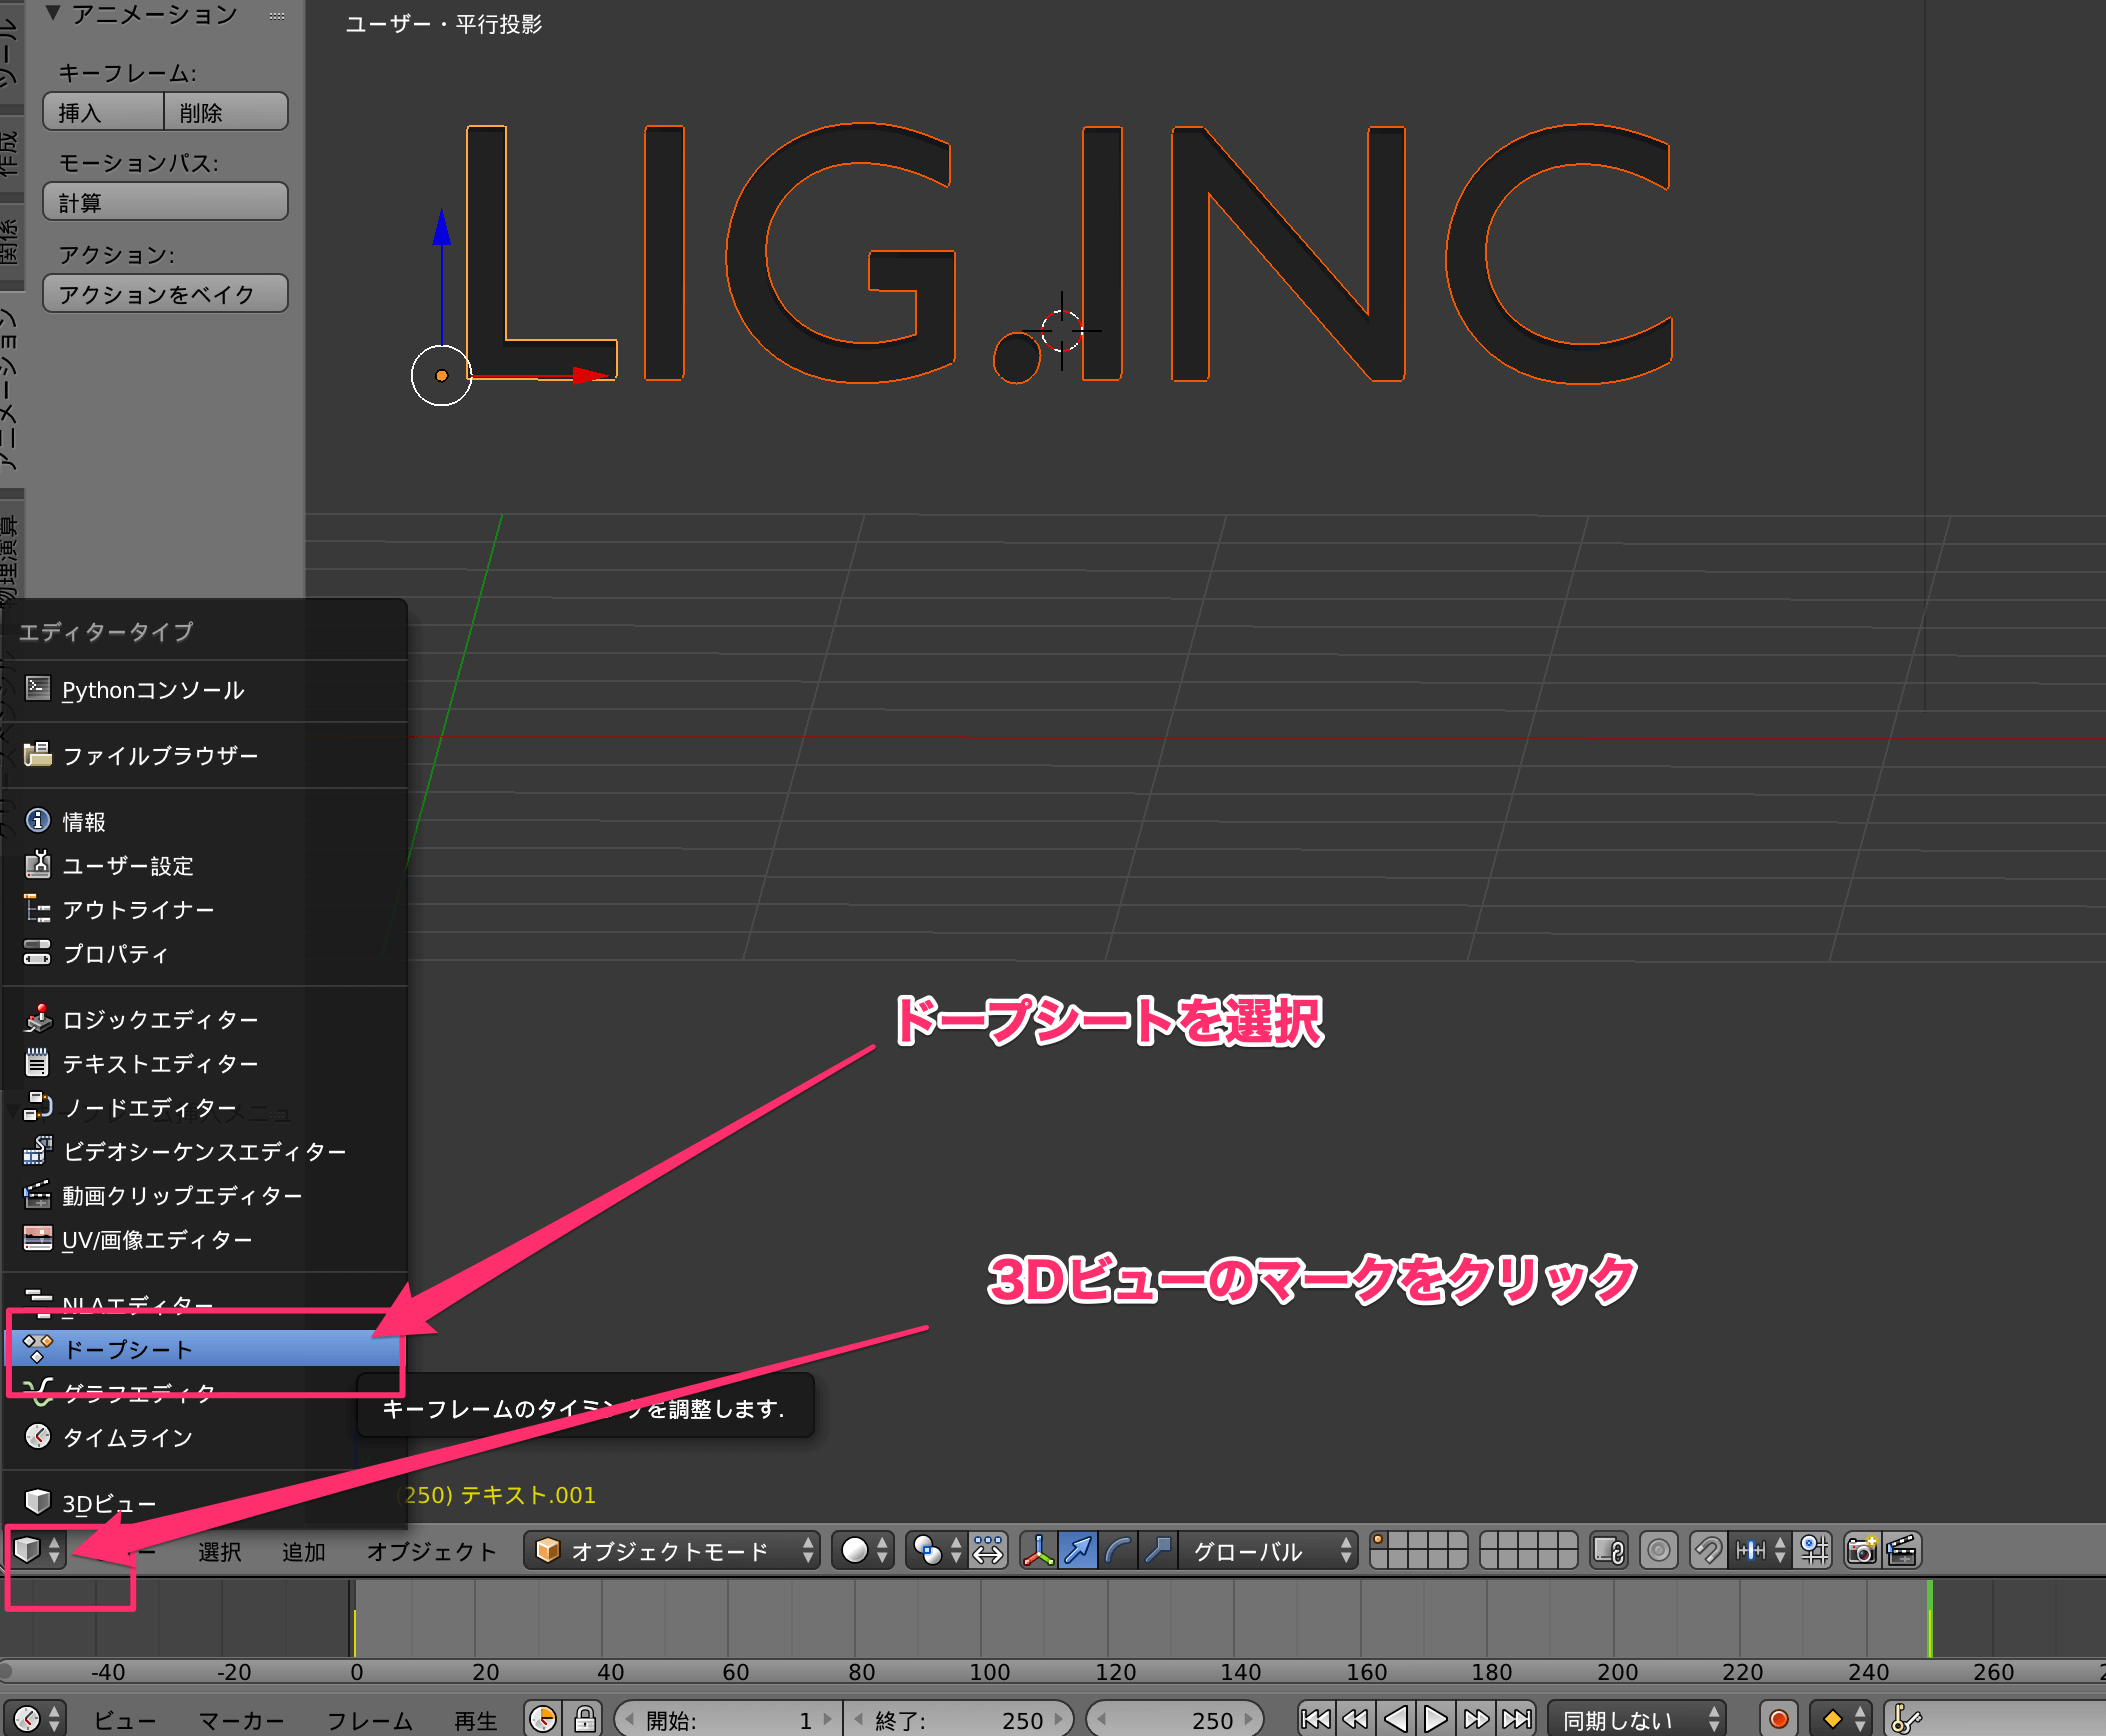2106x1736 pixels.
Task: Open the 同期しない sync dropdown
Action: point(1637,1719)
